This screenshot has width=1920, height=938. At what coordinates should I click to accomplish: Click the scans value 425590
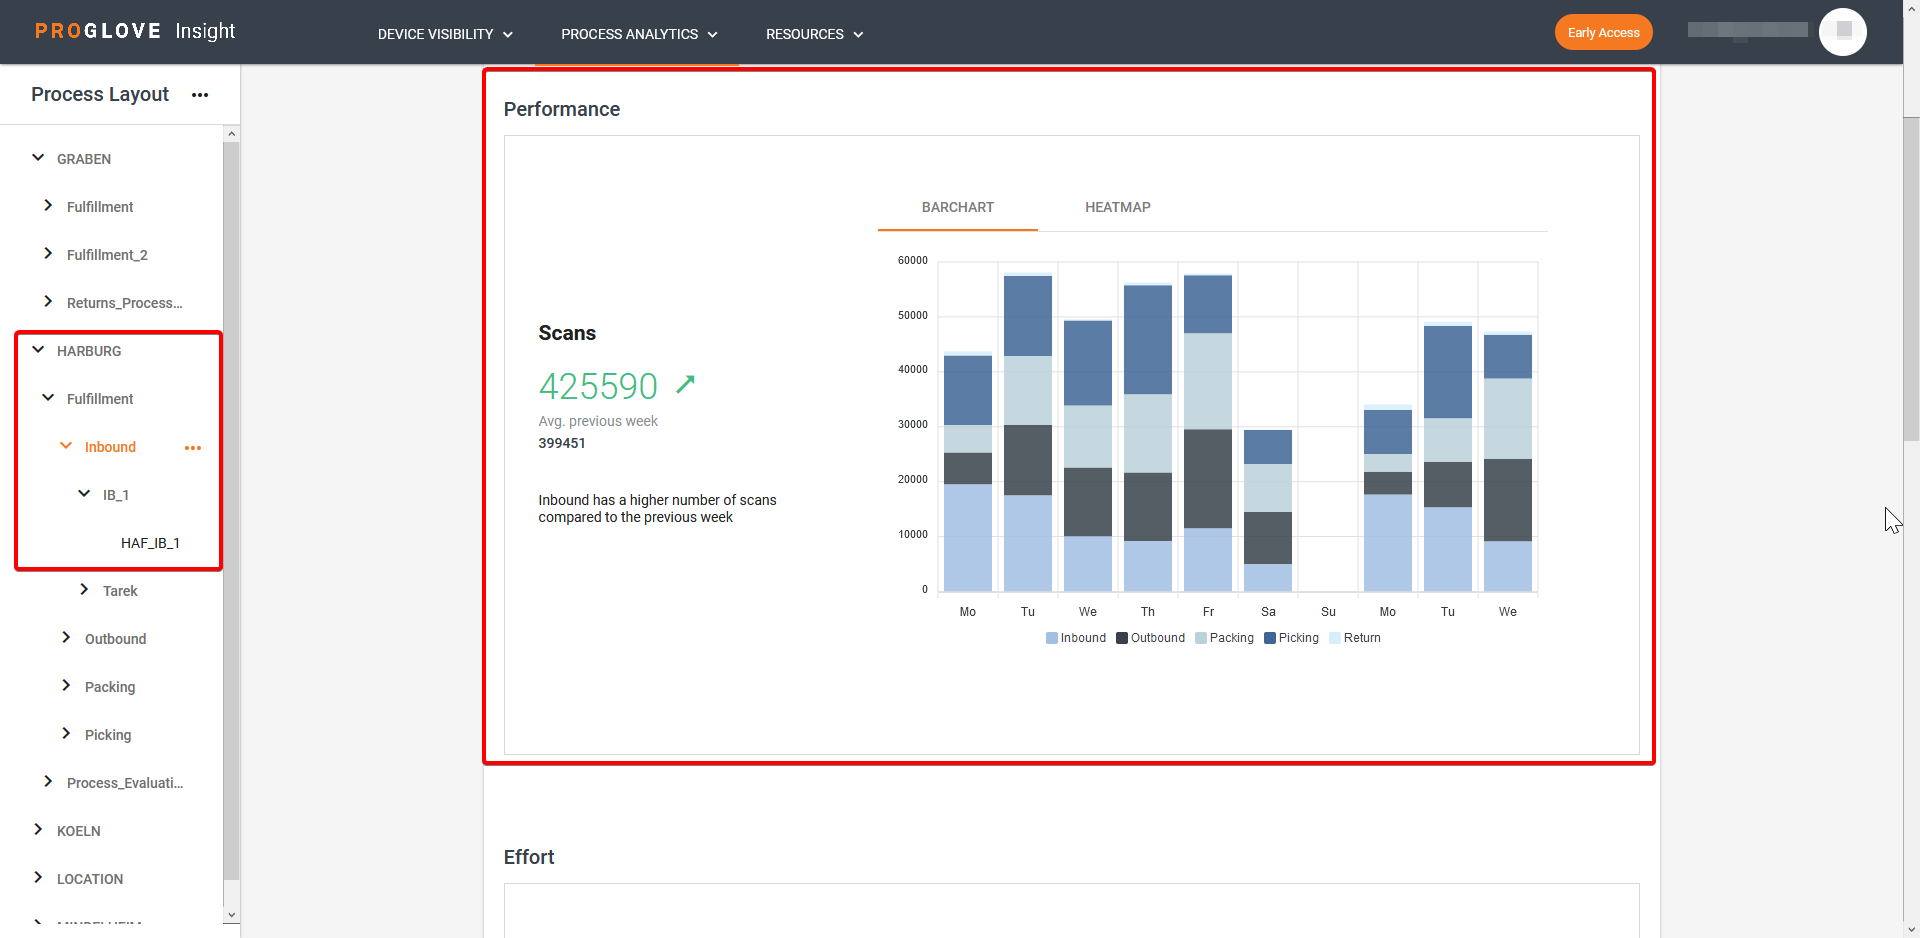pos(598,386)
